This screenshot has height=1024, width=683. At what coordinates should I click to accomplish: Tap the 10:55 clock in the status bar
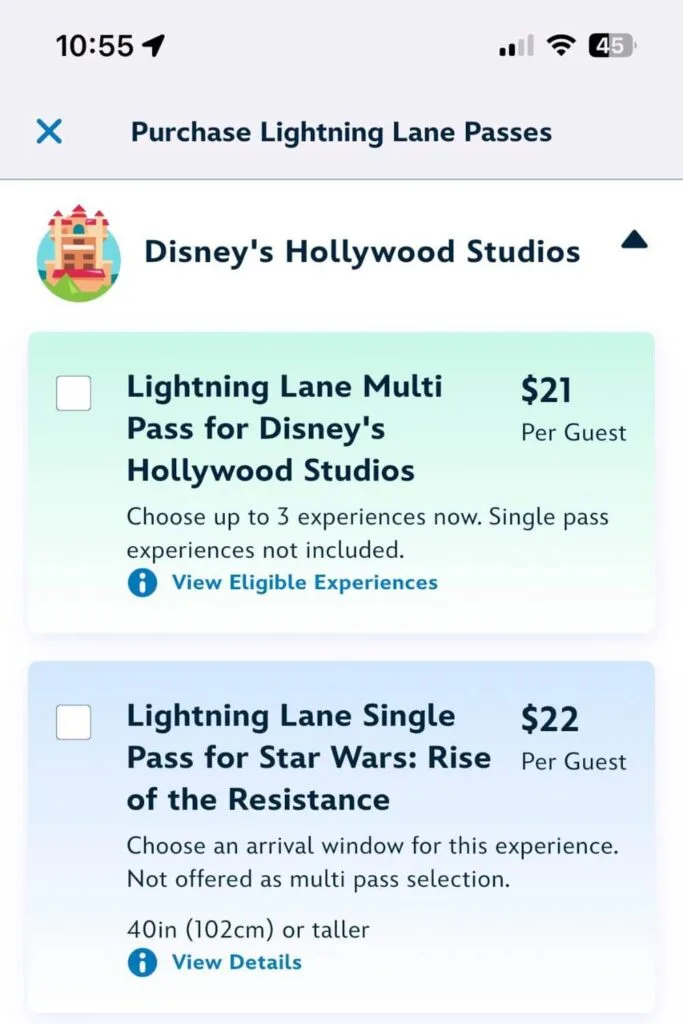point(97,43)
